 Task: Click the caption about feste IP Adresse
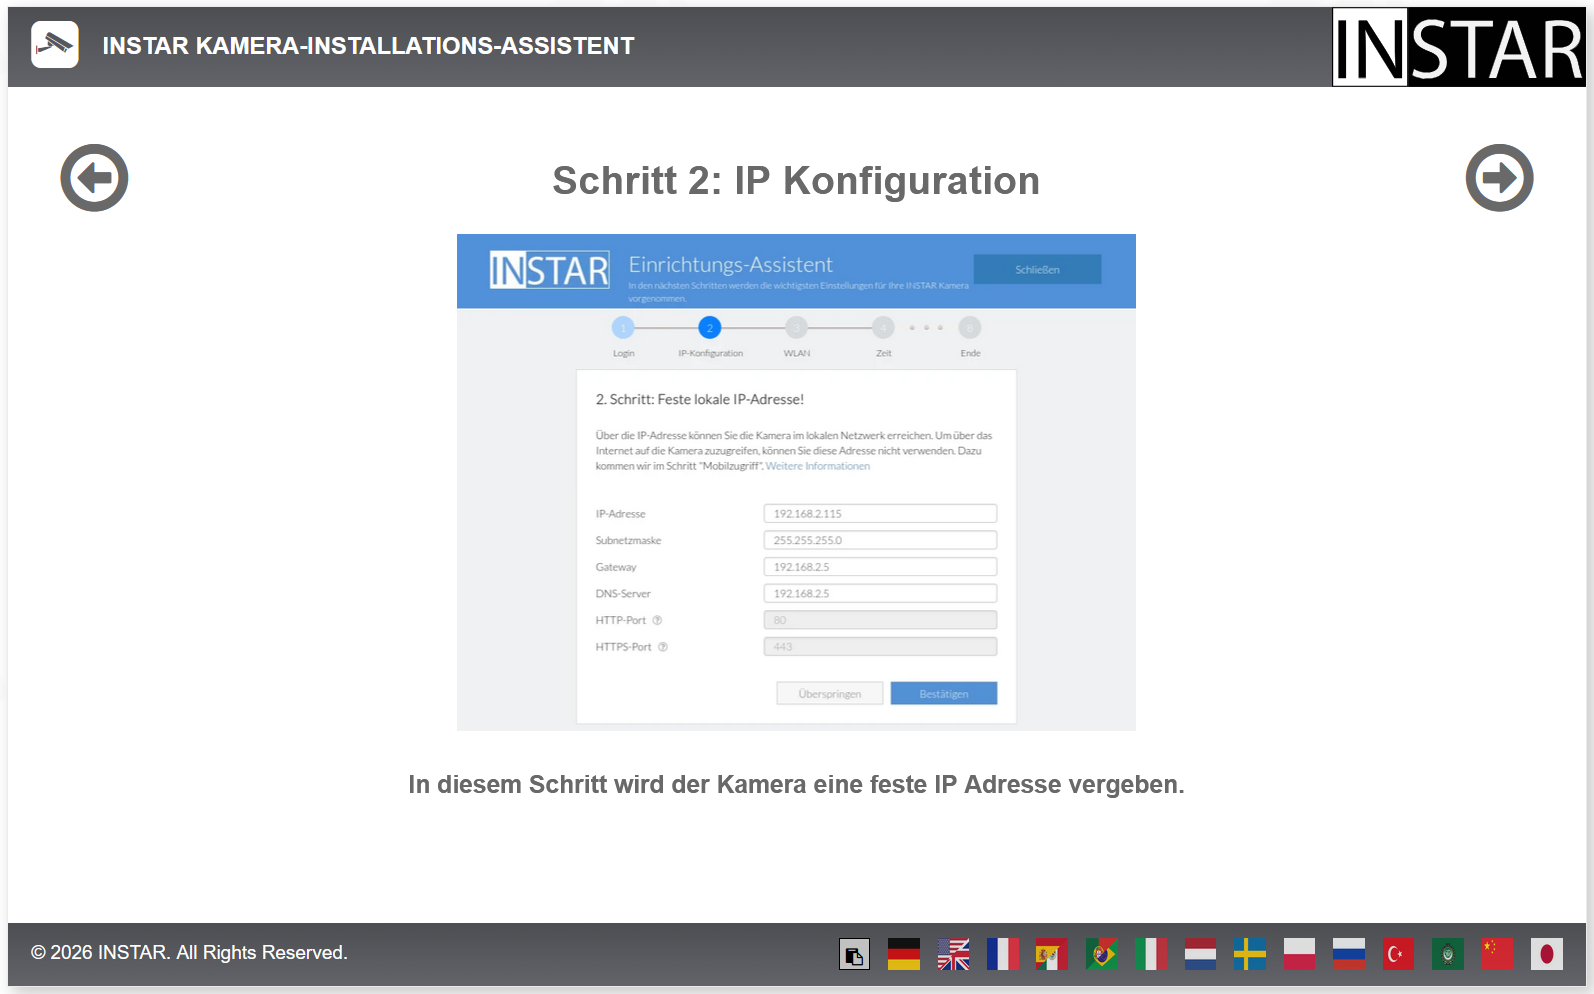796,785
